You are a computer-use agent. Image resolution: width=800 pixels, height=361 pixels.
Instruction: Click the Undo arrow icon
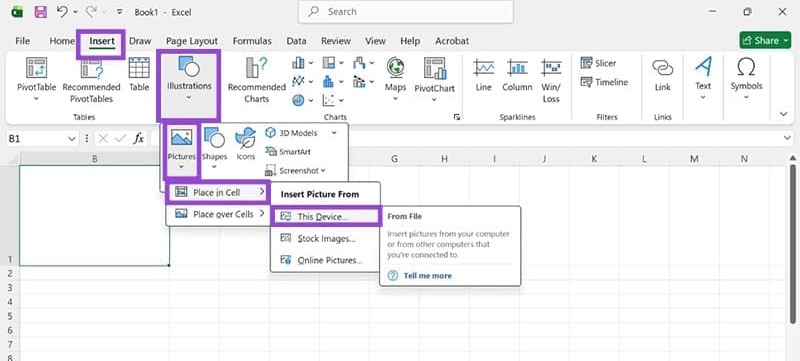coord(62,12)
